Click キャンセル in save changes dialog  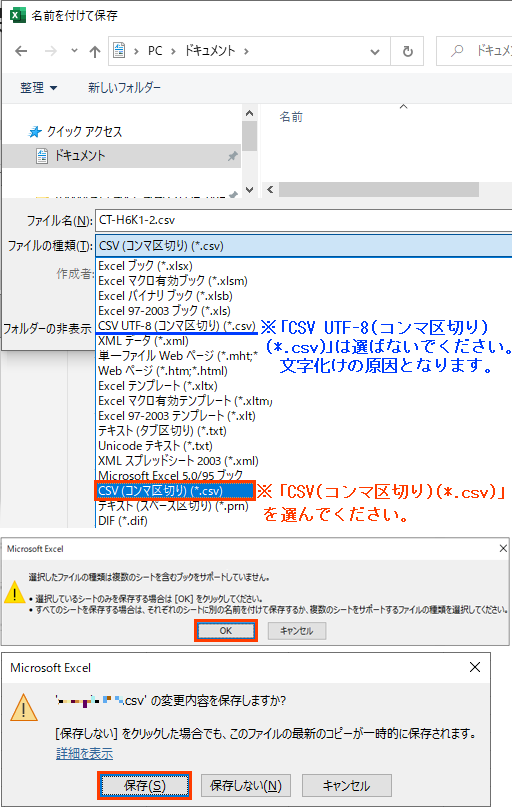tap(347, 786)
